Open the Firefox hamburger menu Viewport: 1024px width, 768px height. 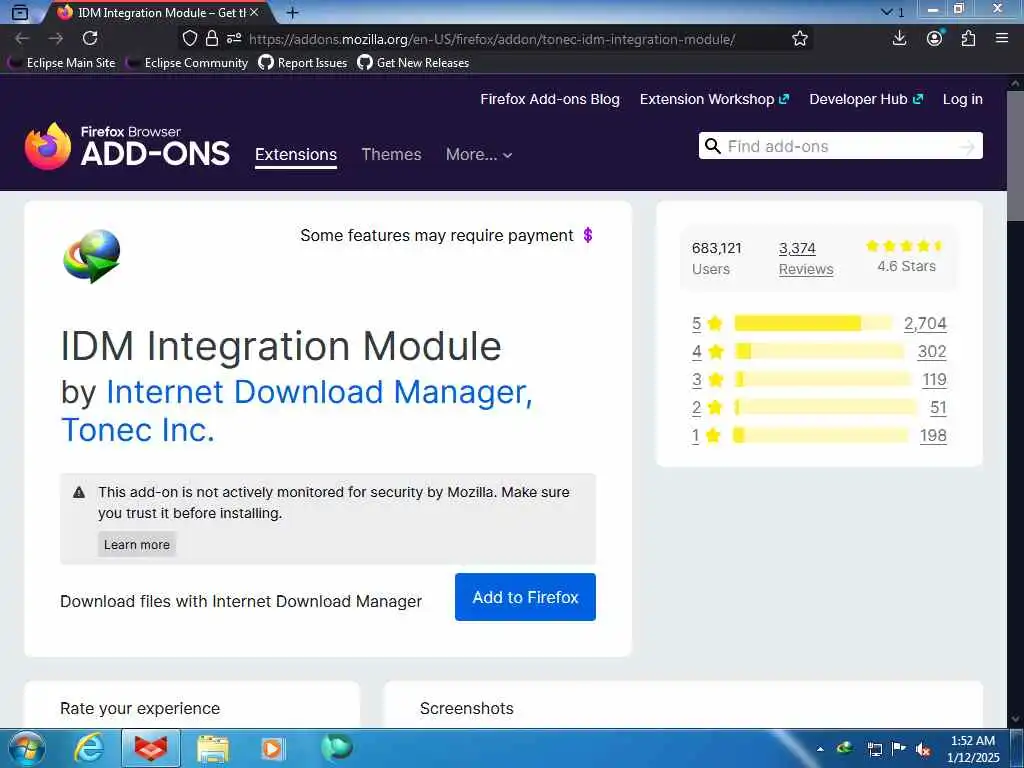(1002, 39)
